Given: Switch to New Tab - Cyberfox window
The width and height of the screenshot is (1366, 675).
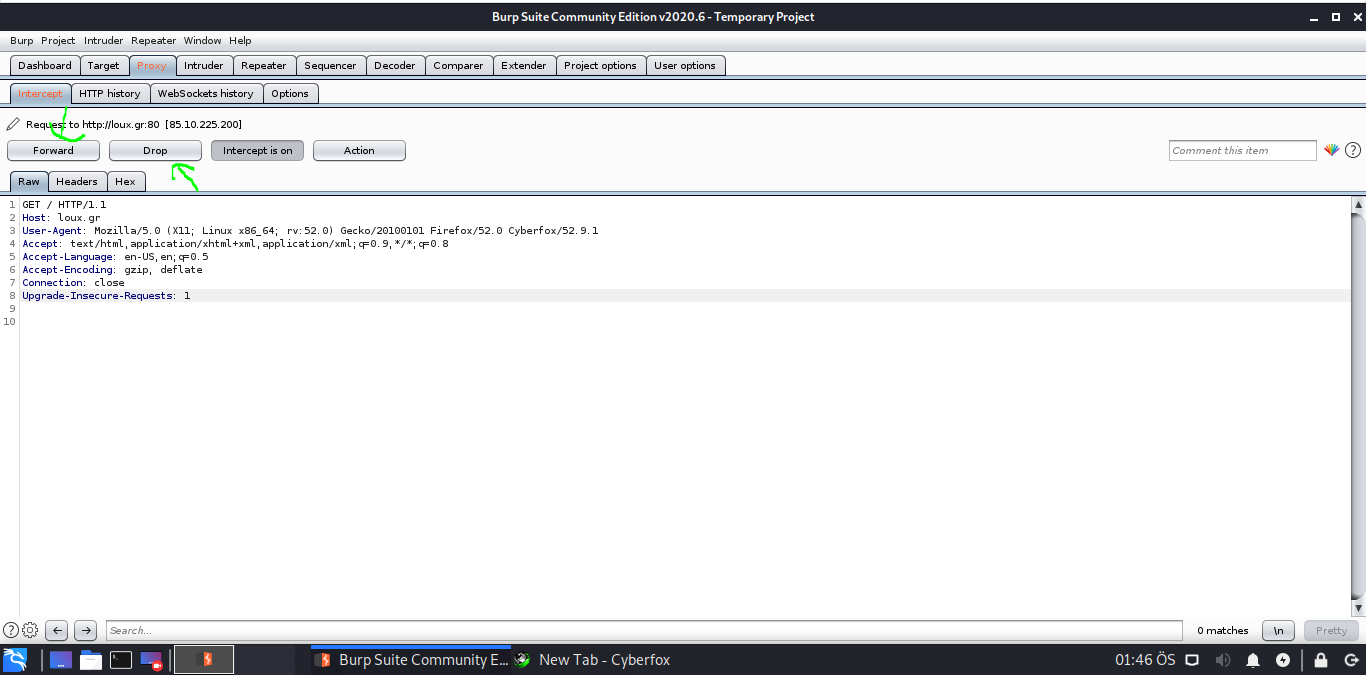Looking at the screenshot, I should pos(592,660).
